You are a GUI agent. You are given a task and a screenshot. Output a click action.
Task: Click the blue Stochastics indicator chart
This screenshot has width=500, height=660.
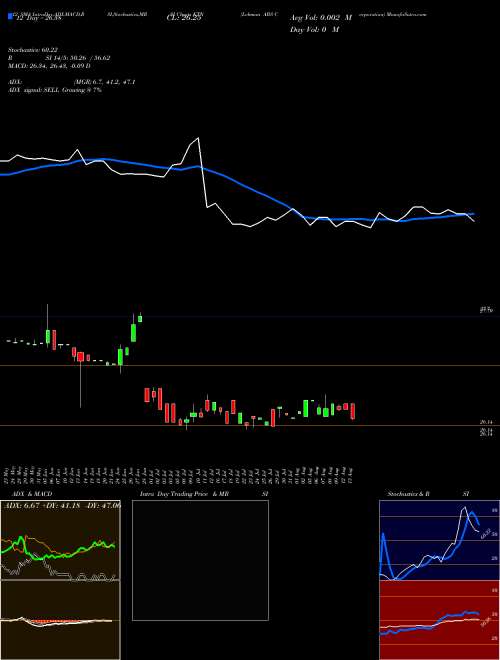click(x=439, y=540)
